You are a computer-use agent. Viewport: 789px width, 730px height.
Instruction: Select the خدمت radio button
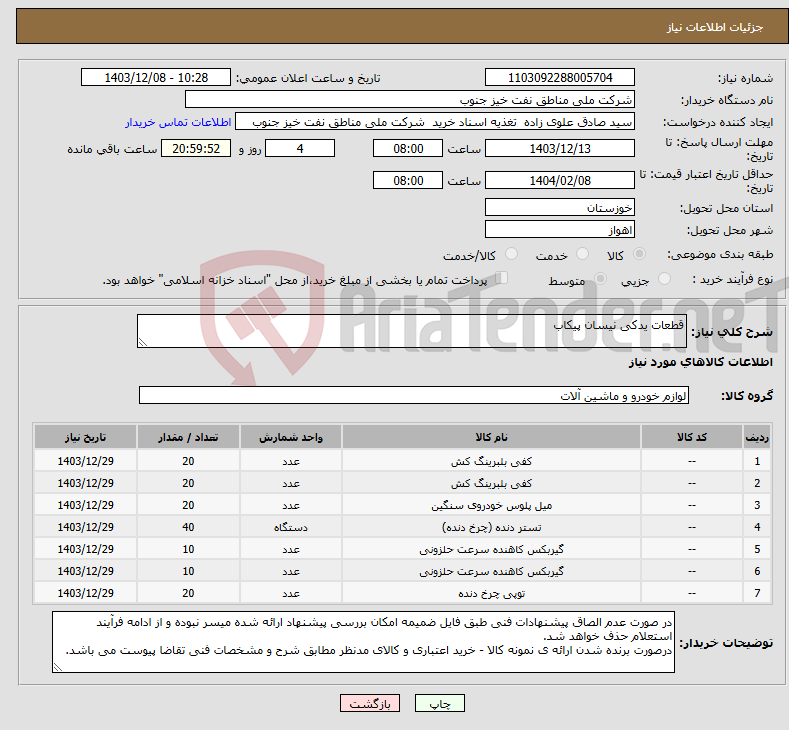[582, 254]
